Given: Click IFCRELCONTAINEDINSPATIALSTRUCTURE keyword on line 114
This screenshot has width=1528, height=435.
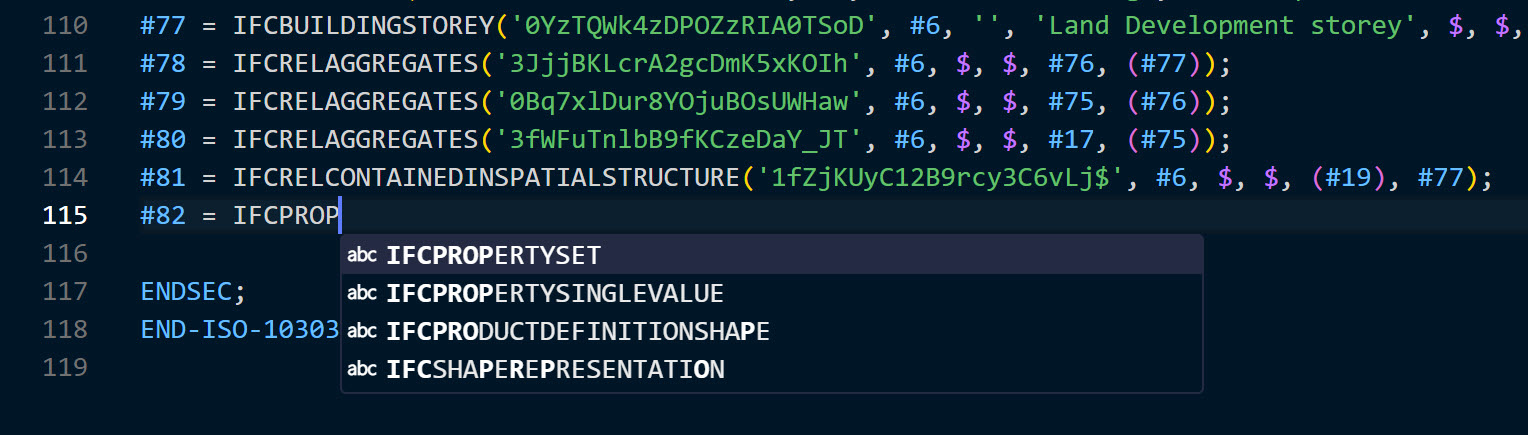Looking at the screenshot, I should (488, 177).
